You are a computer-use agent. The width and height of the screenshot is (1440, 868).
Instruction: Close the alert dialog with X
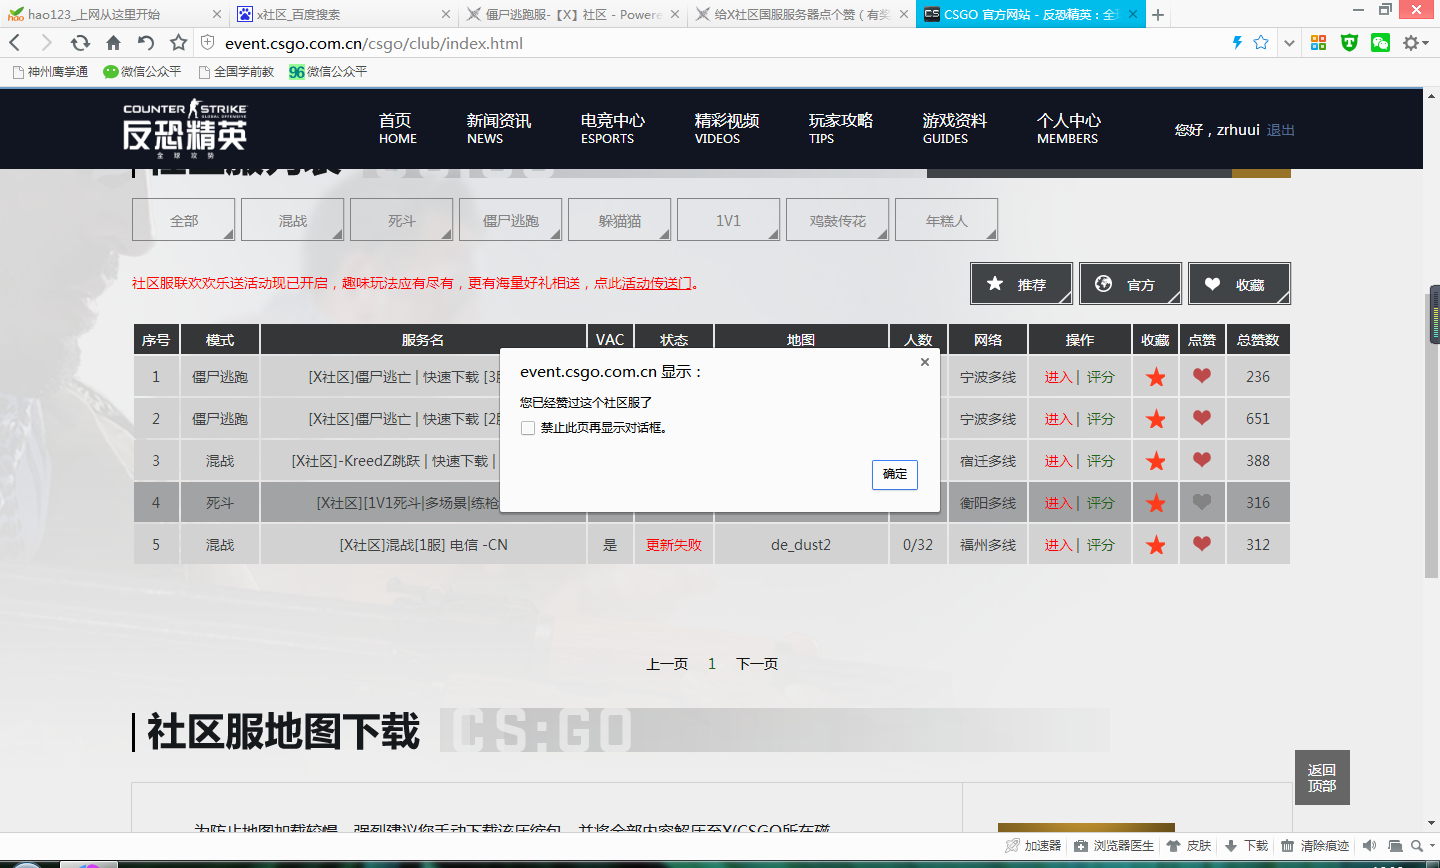(924, 362)
